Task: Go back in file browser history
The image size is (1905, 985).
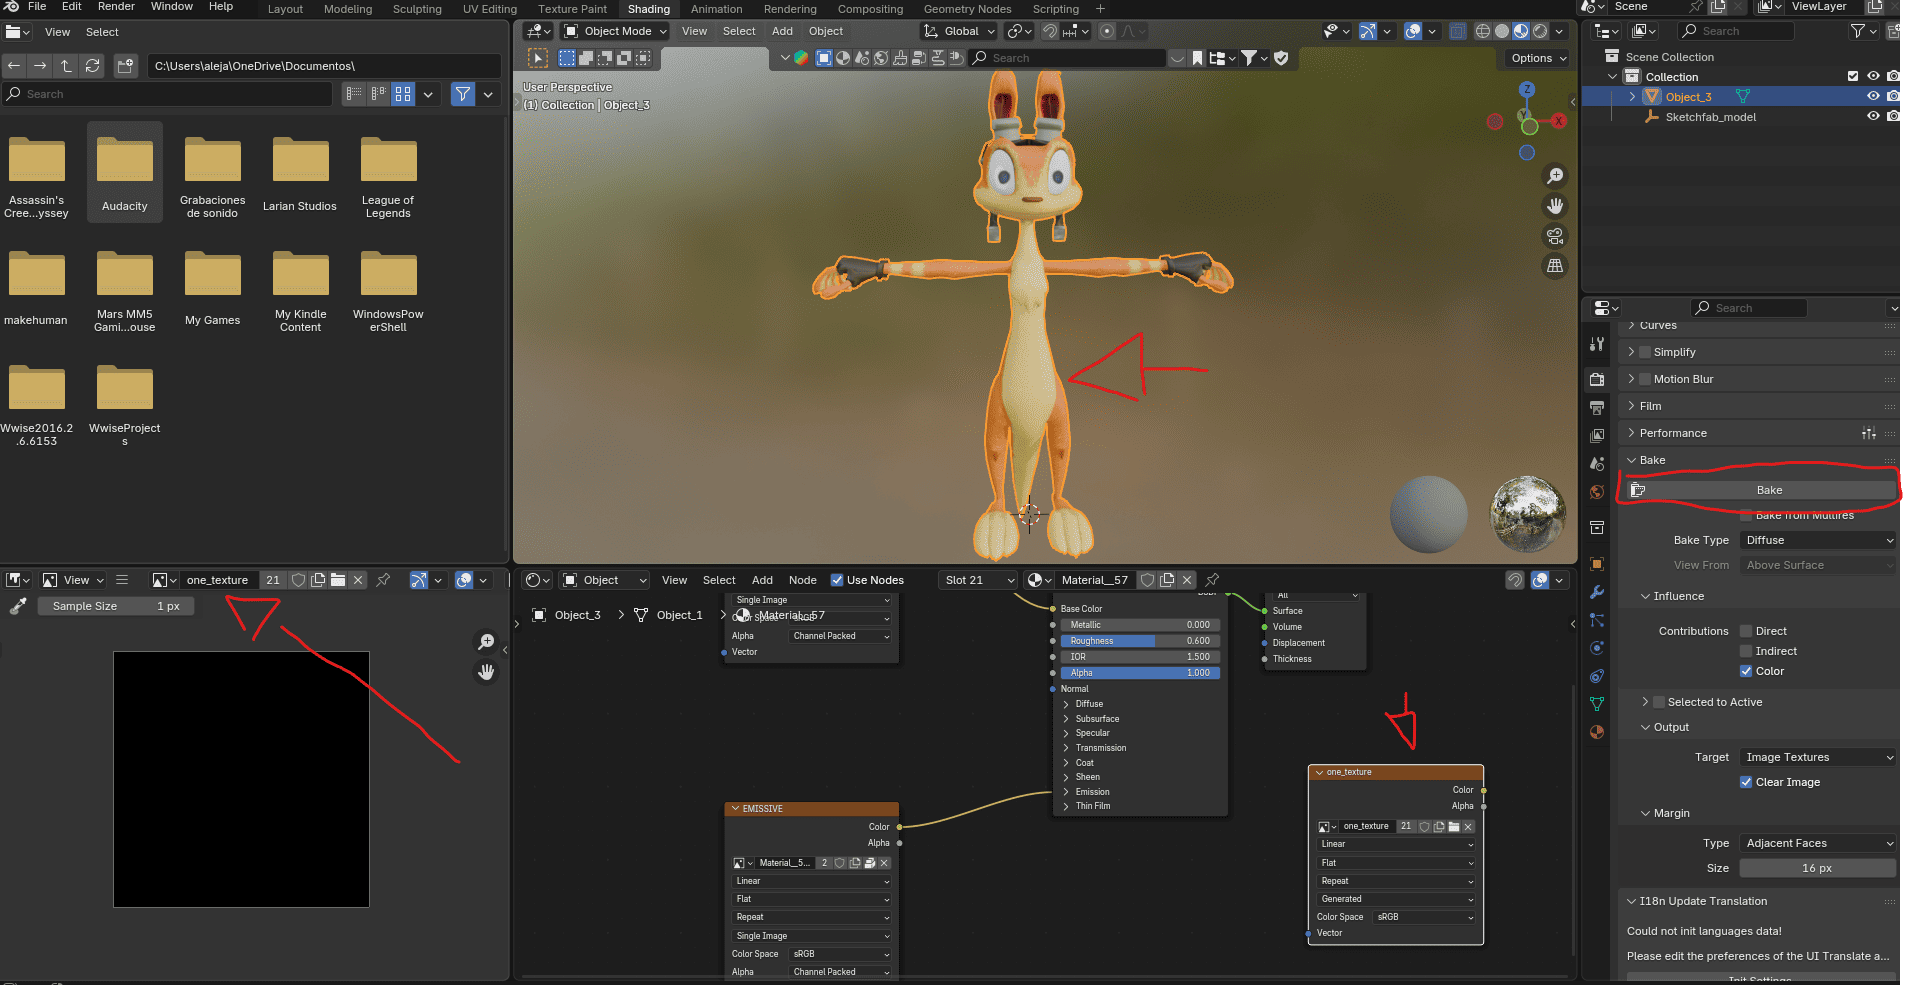Action: click(x=14, y=66)
